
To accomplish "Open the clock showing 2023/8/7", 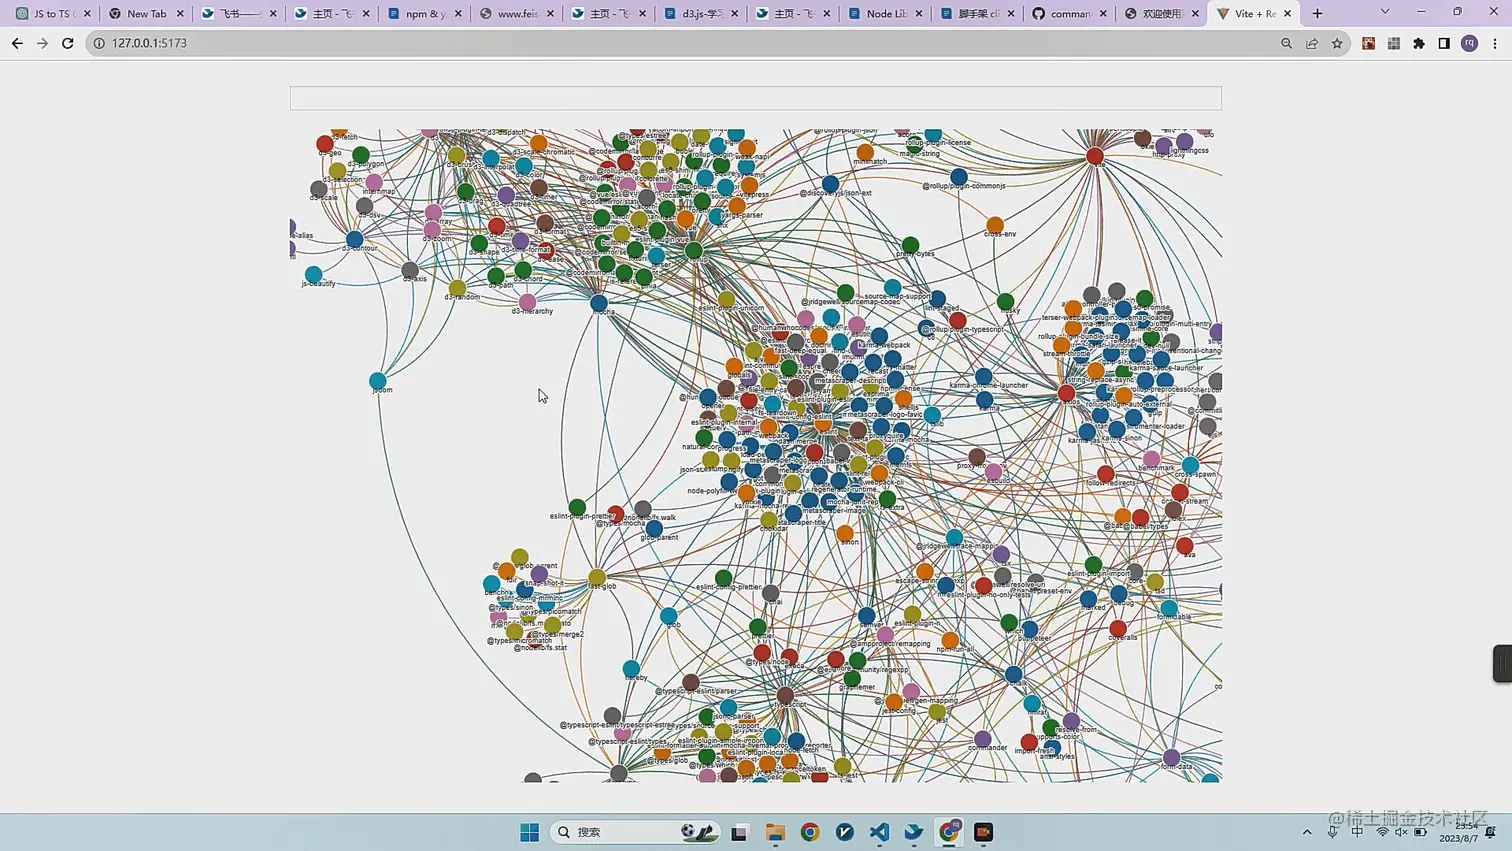I will [1459, 832].
